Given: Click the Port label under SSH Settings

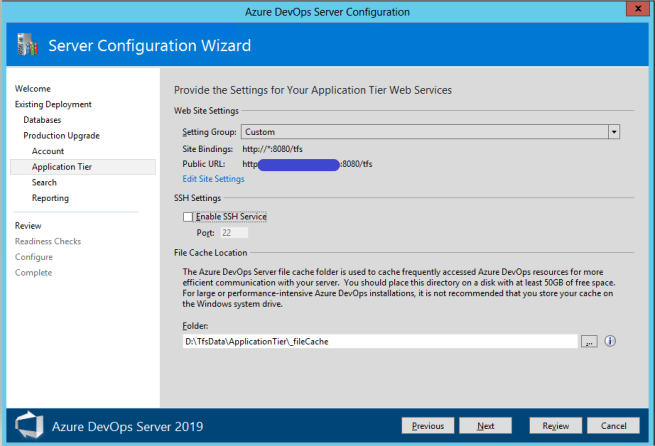Looking at the screenshot, I should tap(205, 233).
